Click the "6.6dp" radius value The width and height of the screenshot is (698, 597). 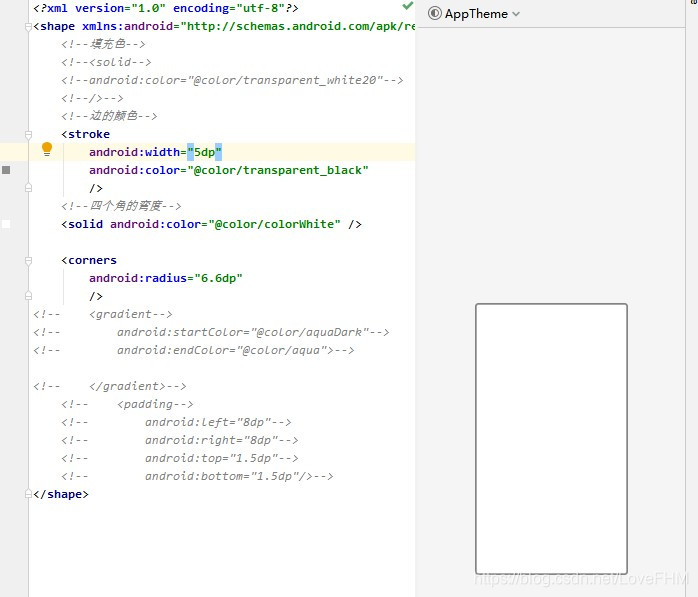[x=219, y=278]
